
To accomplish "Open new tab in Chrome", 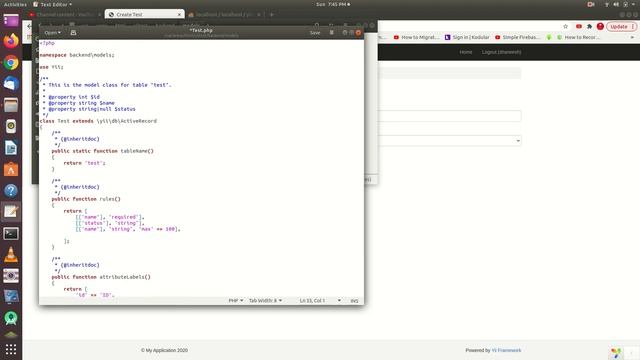I will (272, 14).
